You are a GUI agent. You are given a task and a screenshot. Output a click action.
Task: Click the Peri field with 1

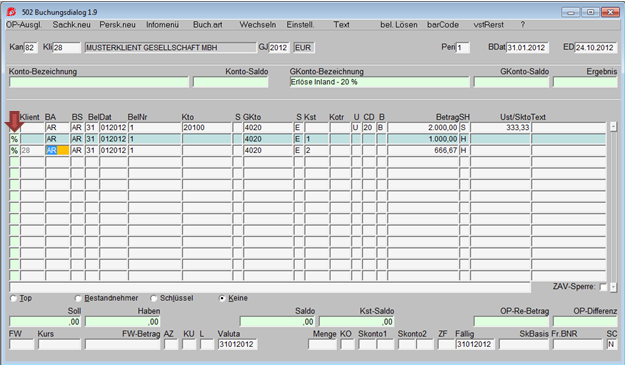[463, 48]
